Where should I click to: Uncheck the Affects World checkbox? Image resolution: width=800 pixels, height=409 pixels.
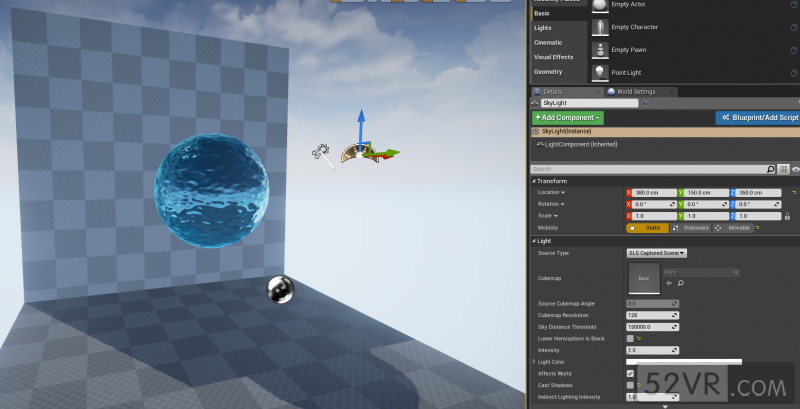tap(630, 373)
